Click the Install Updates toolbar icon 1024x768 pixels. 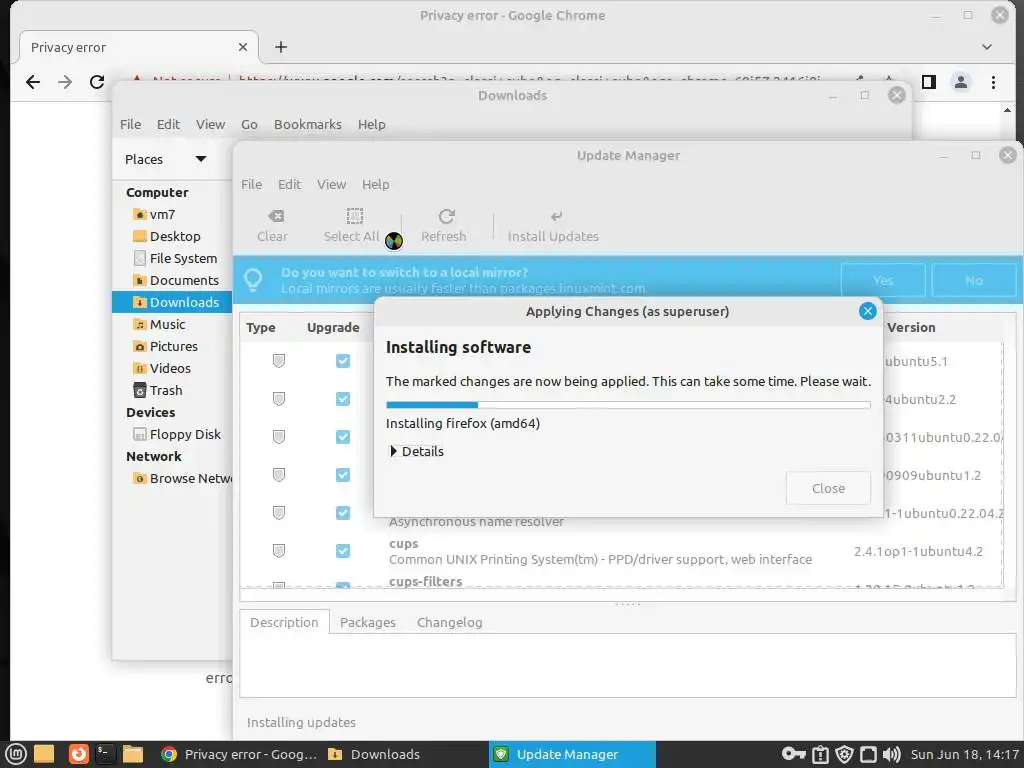pos(553,225)
